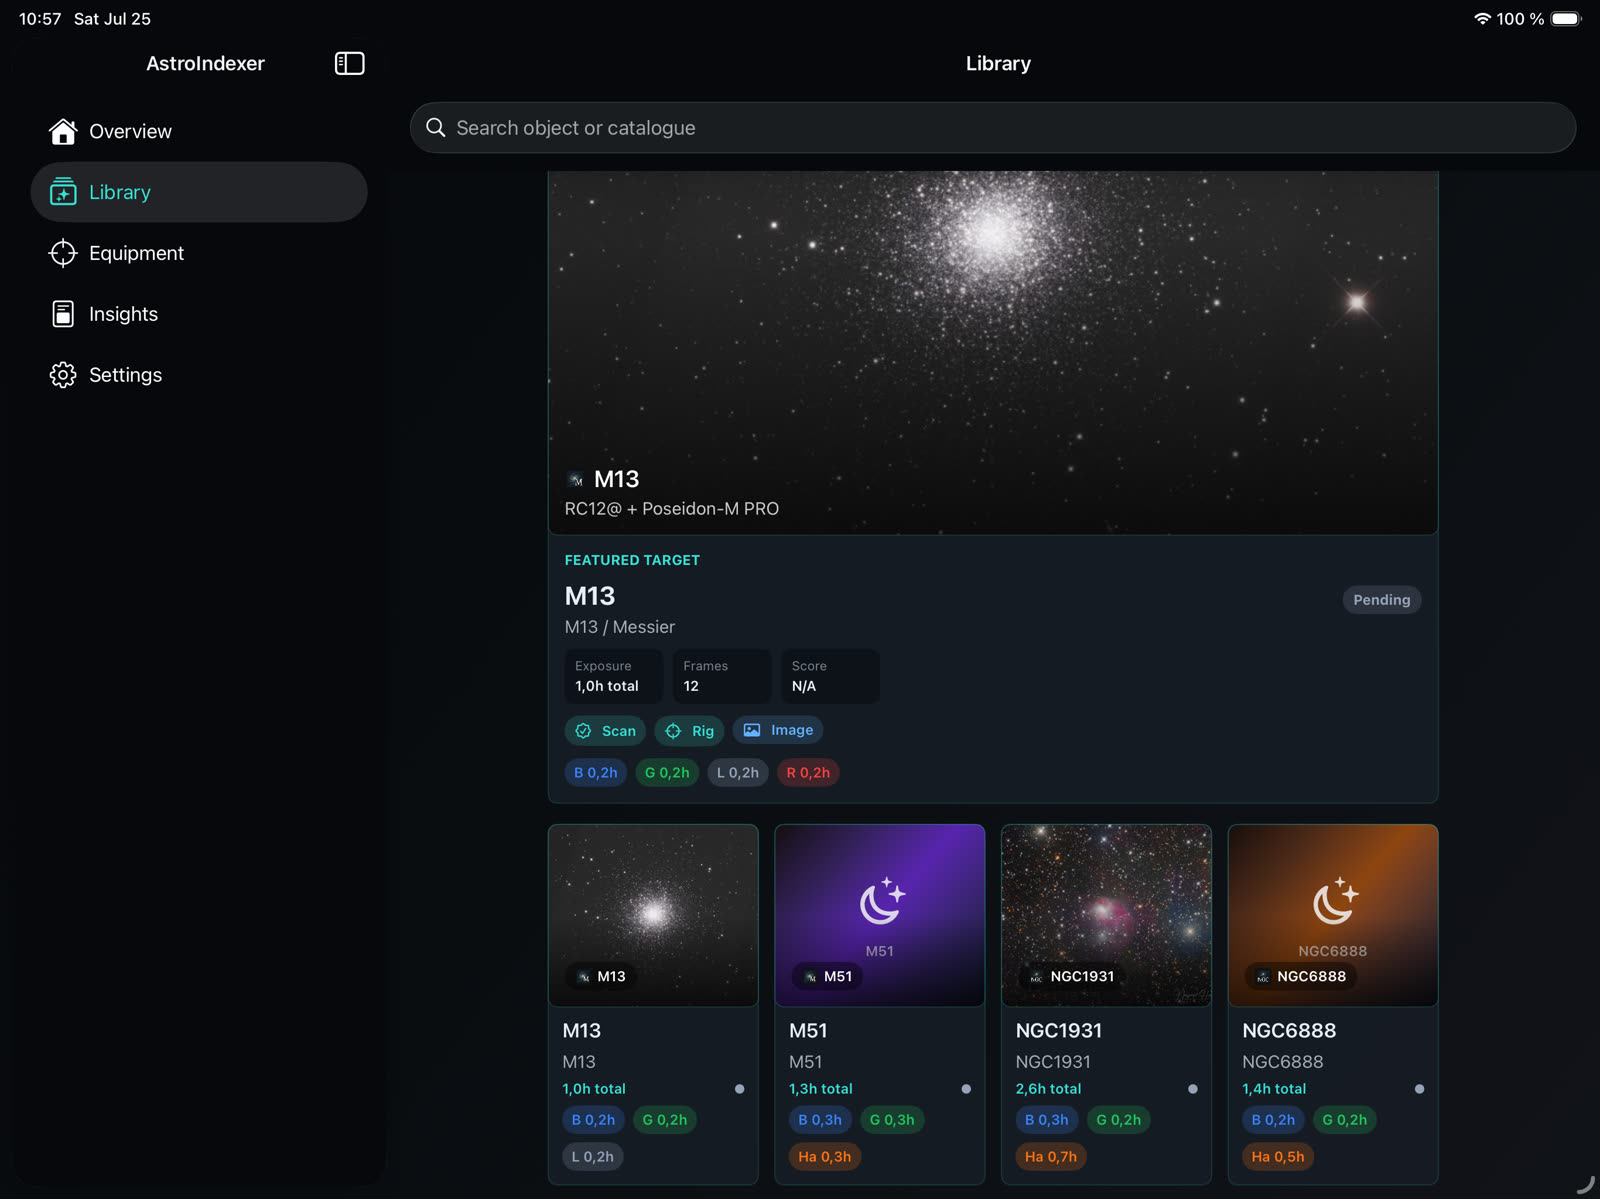The height and width of the screenshot is (1199, 1600).
Task: Click the 1,4h total text on NGC6888 card
Action: (x=1274, y=1089)
